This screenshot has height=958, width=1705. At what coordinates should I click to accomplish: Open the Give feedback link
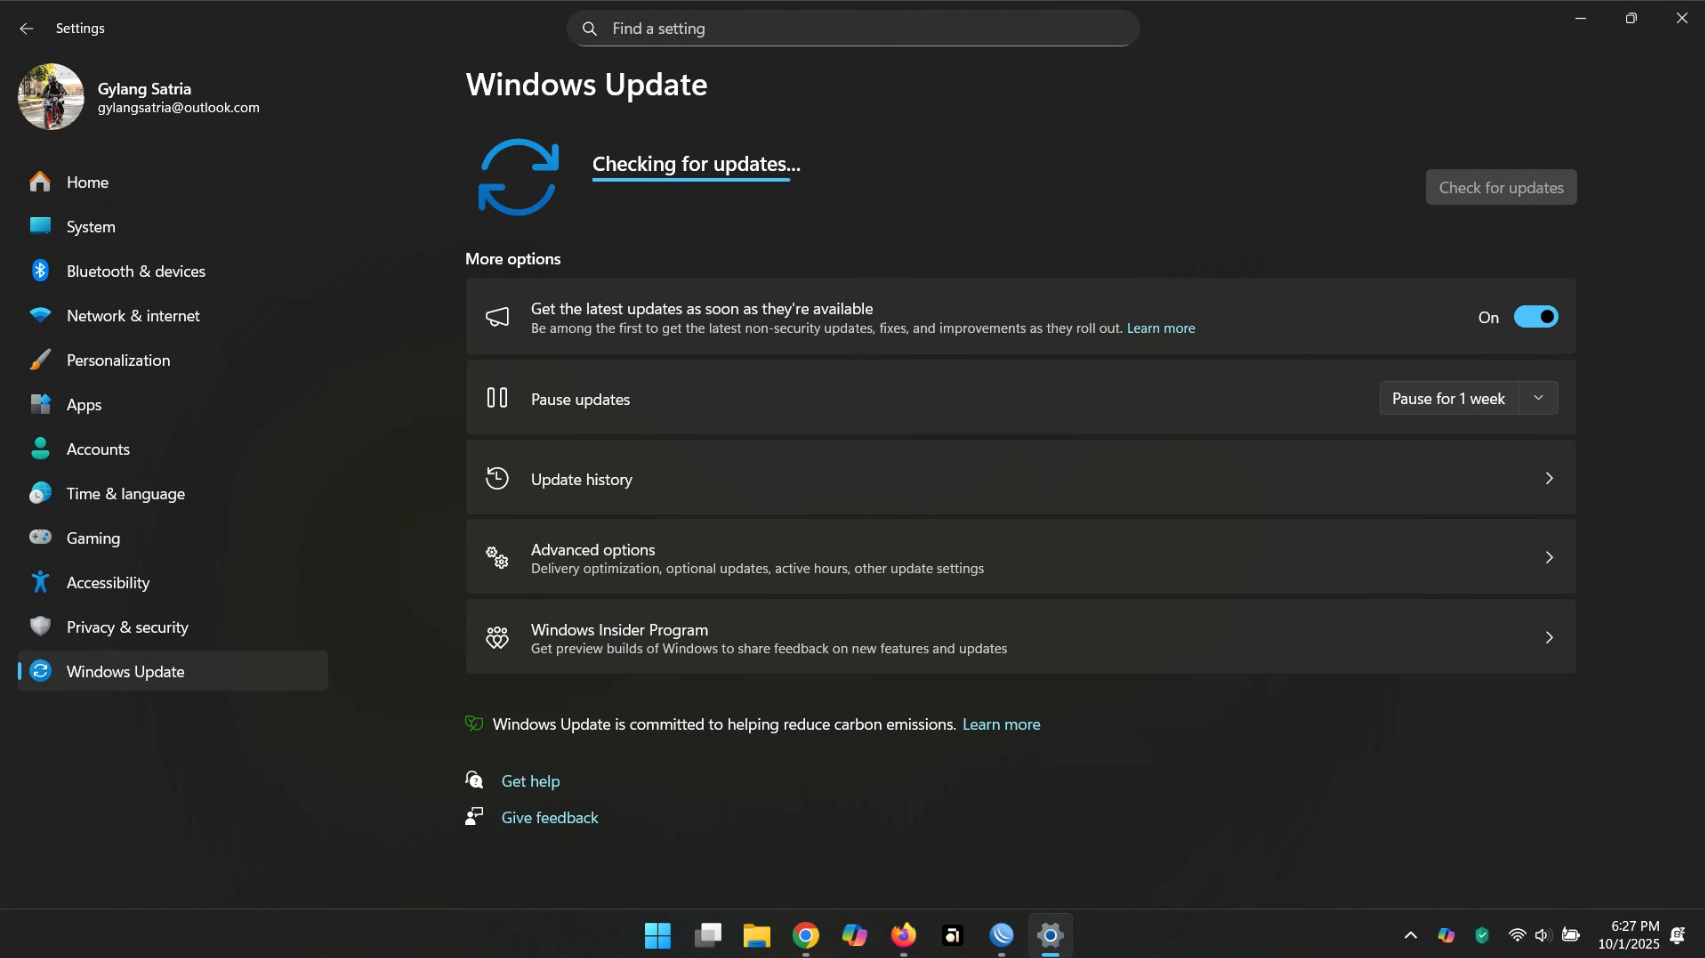[x=549, y=818]
